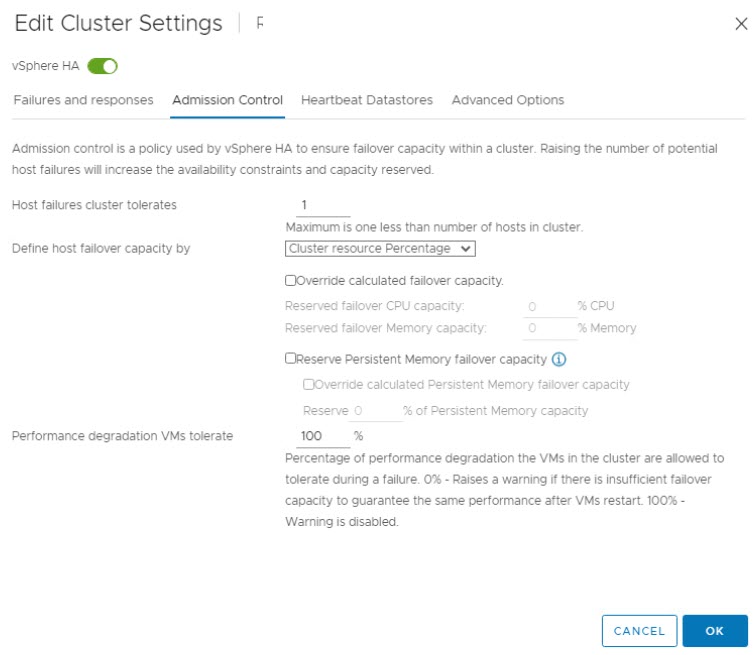Toggle the vSphere HA switch off
756x655 pixels.
tap(102, 66)
